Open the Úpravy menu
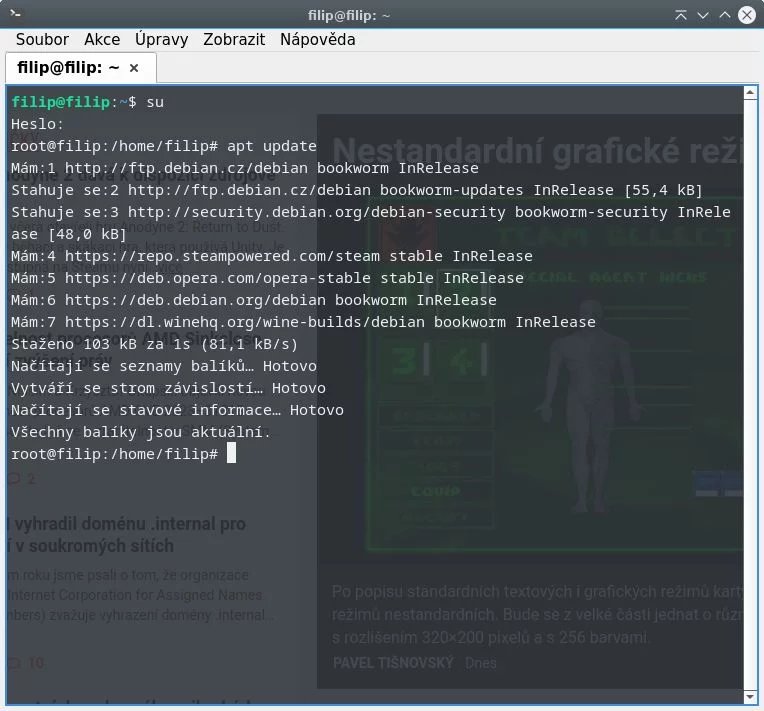 pos(161,39)
